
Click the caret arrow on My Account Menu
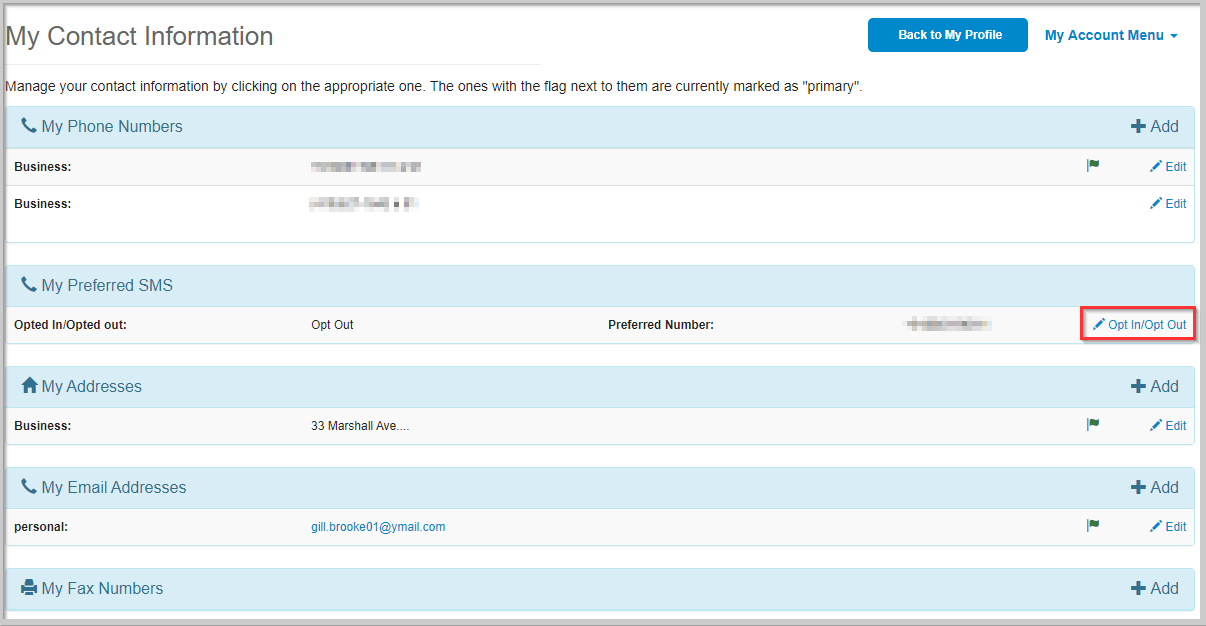(x=1174, y=36)
